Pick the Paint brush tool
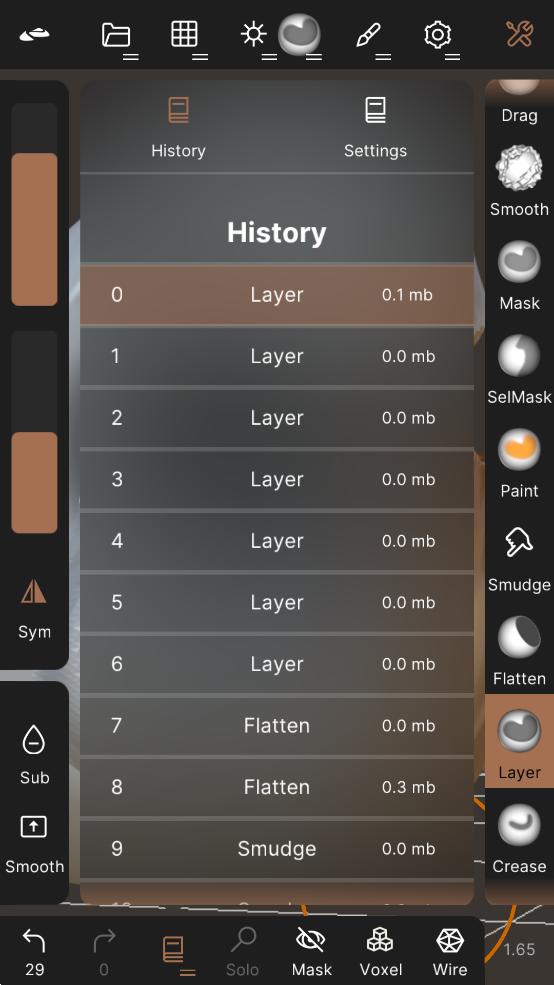Screen dimensions: 554x985 pyautogui.click(x=519, y=462)
